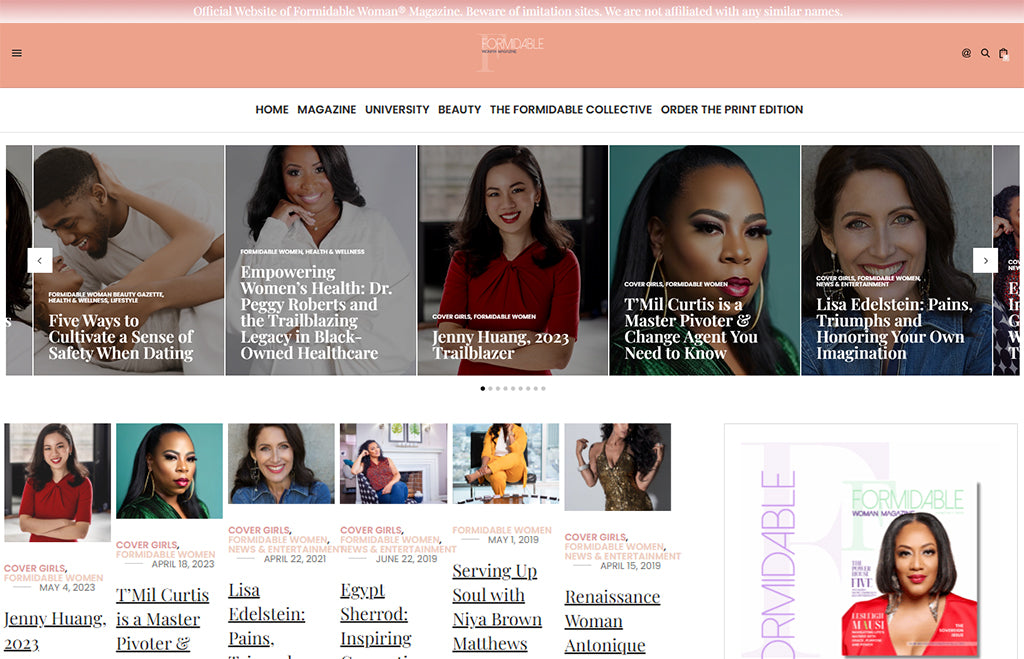Select the first carousel pagination dot
Viewport: 1024px width, 659px height.
click(482, 388)
